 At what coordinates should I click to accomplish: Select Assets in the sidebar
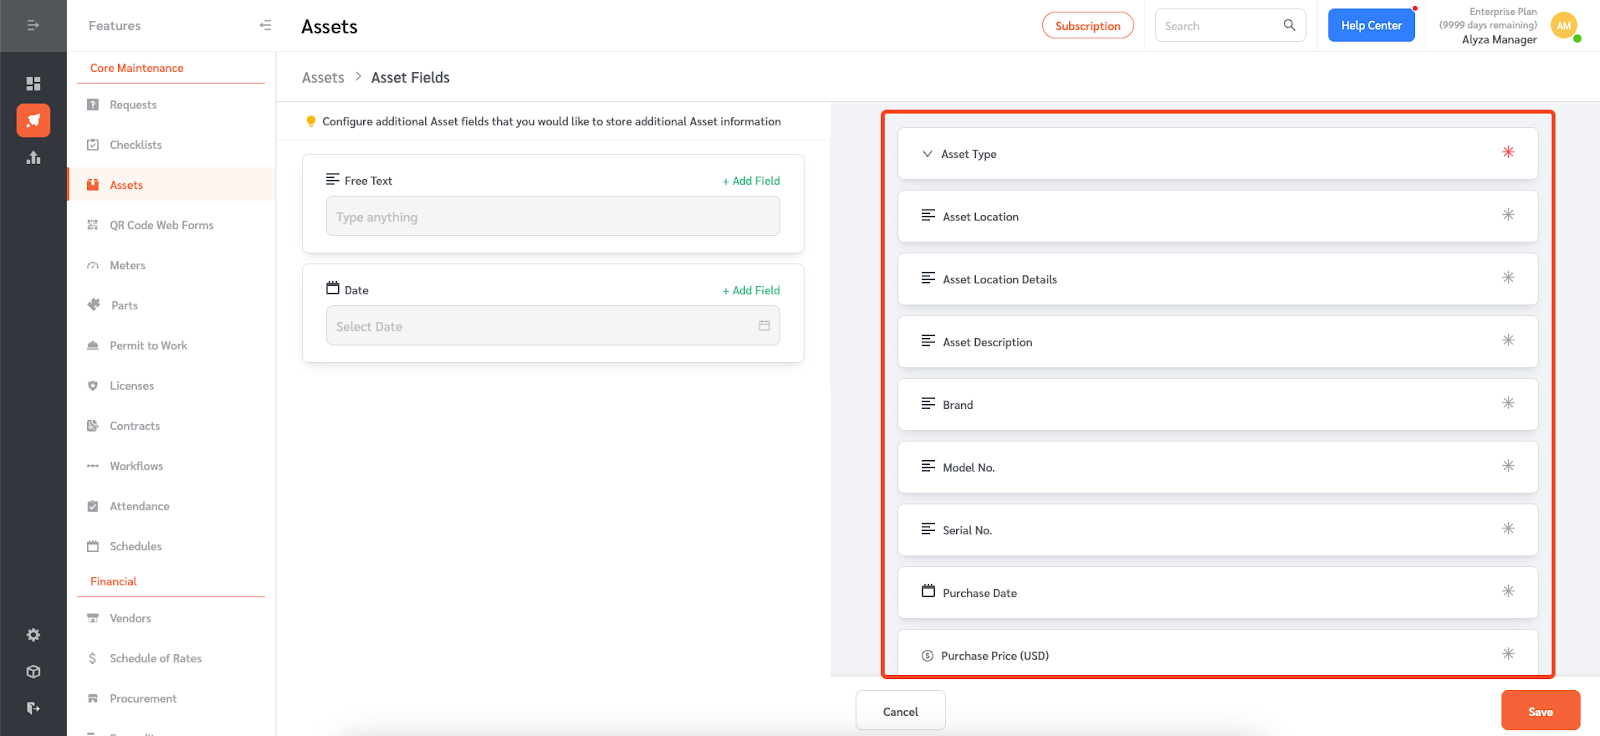pos(126,185)
